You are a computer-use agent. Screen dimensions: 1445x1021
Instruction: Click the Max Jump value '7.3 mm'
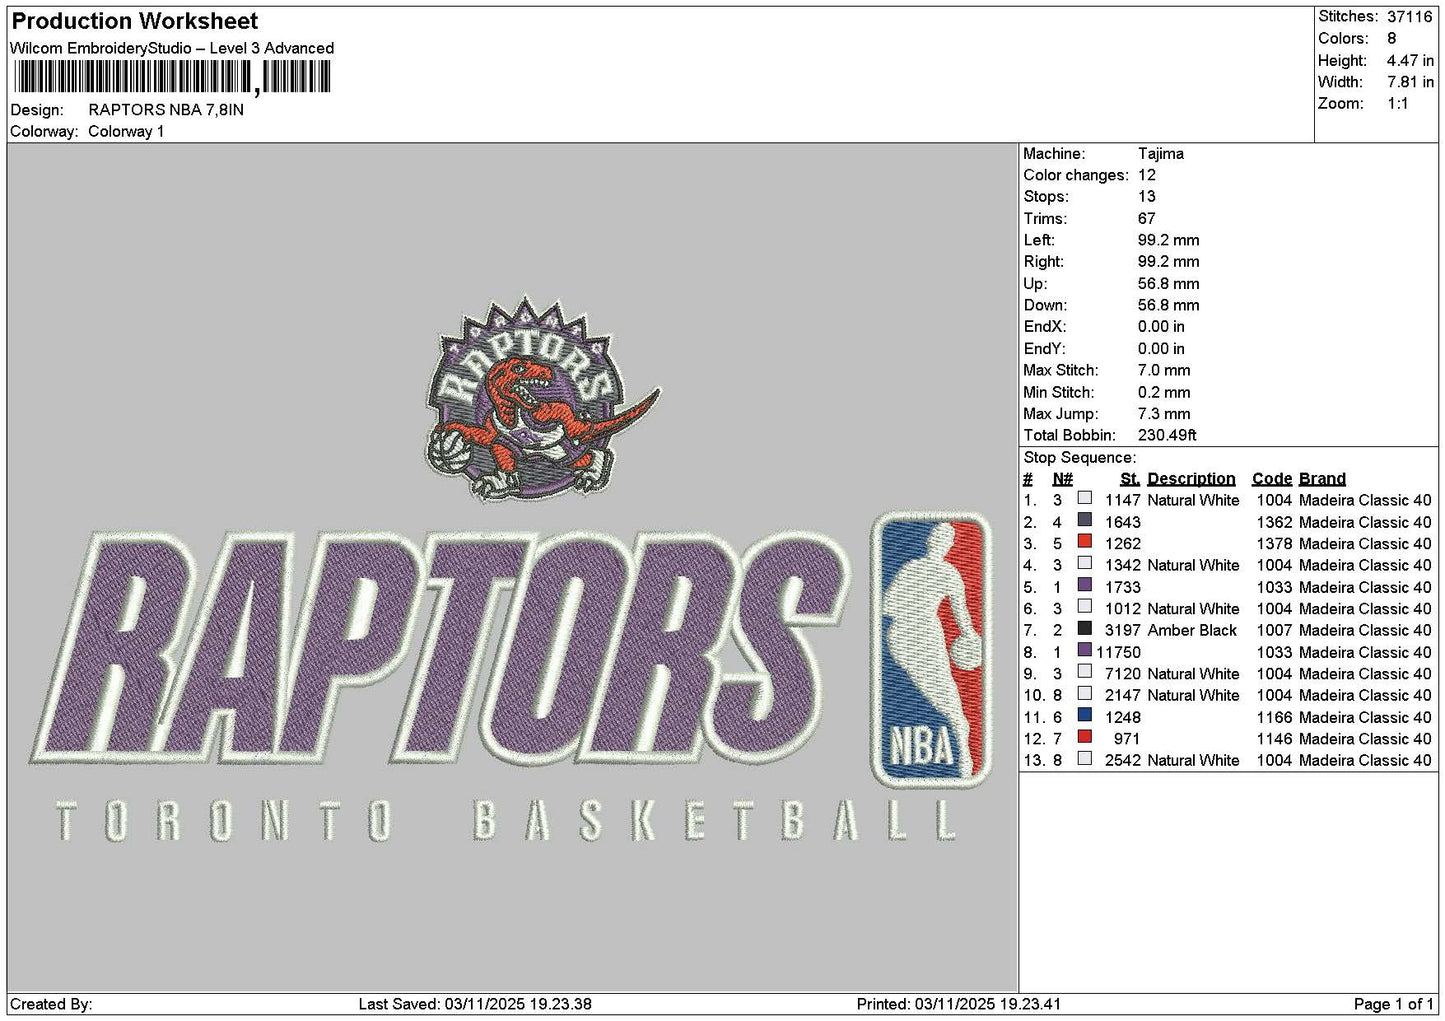pos(1164,414)
